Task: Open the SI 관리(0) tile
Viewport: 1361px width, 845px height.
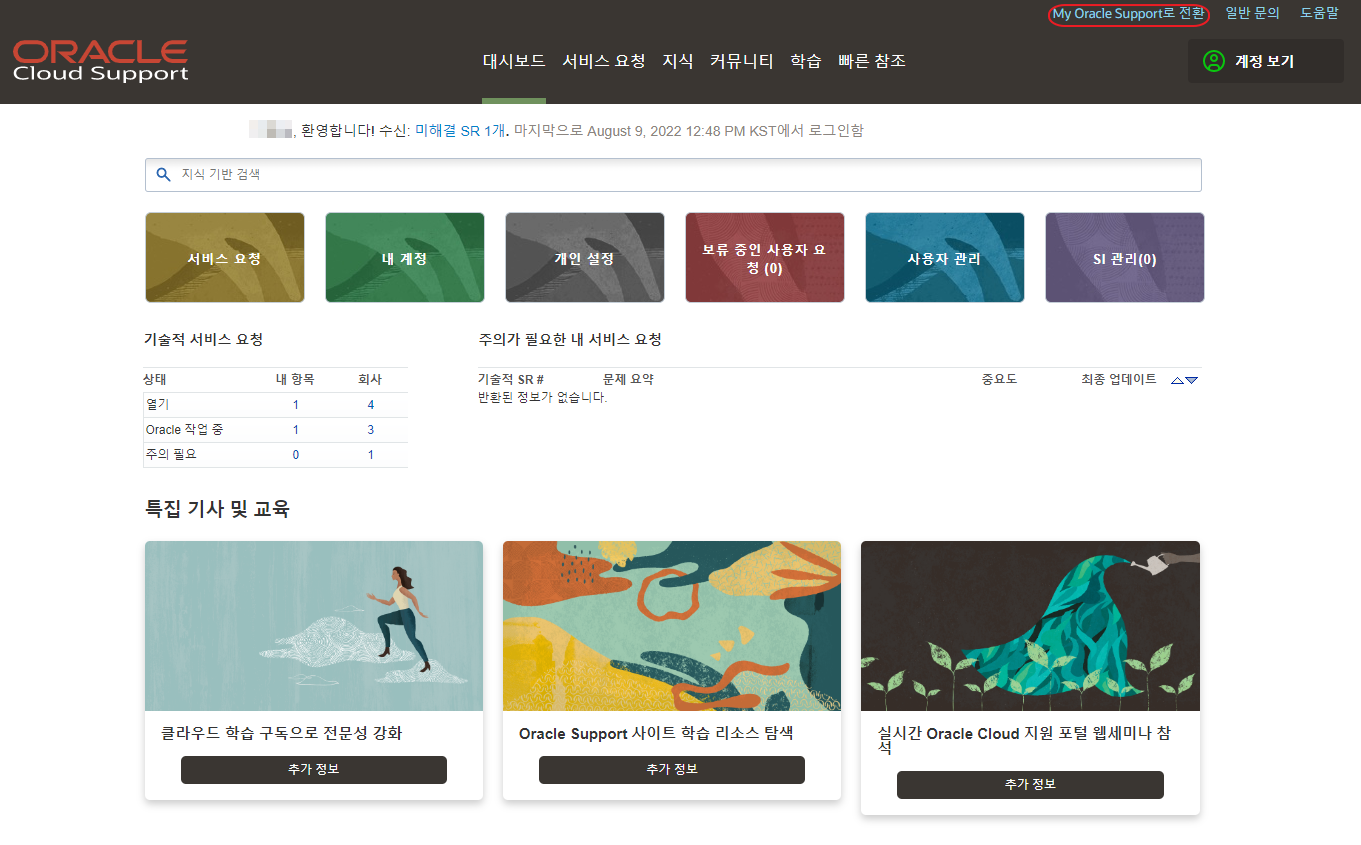Action: click(x=1125, y=257)
